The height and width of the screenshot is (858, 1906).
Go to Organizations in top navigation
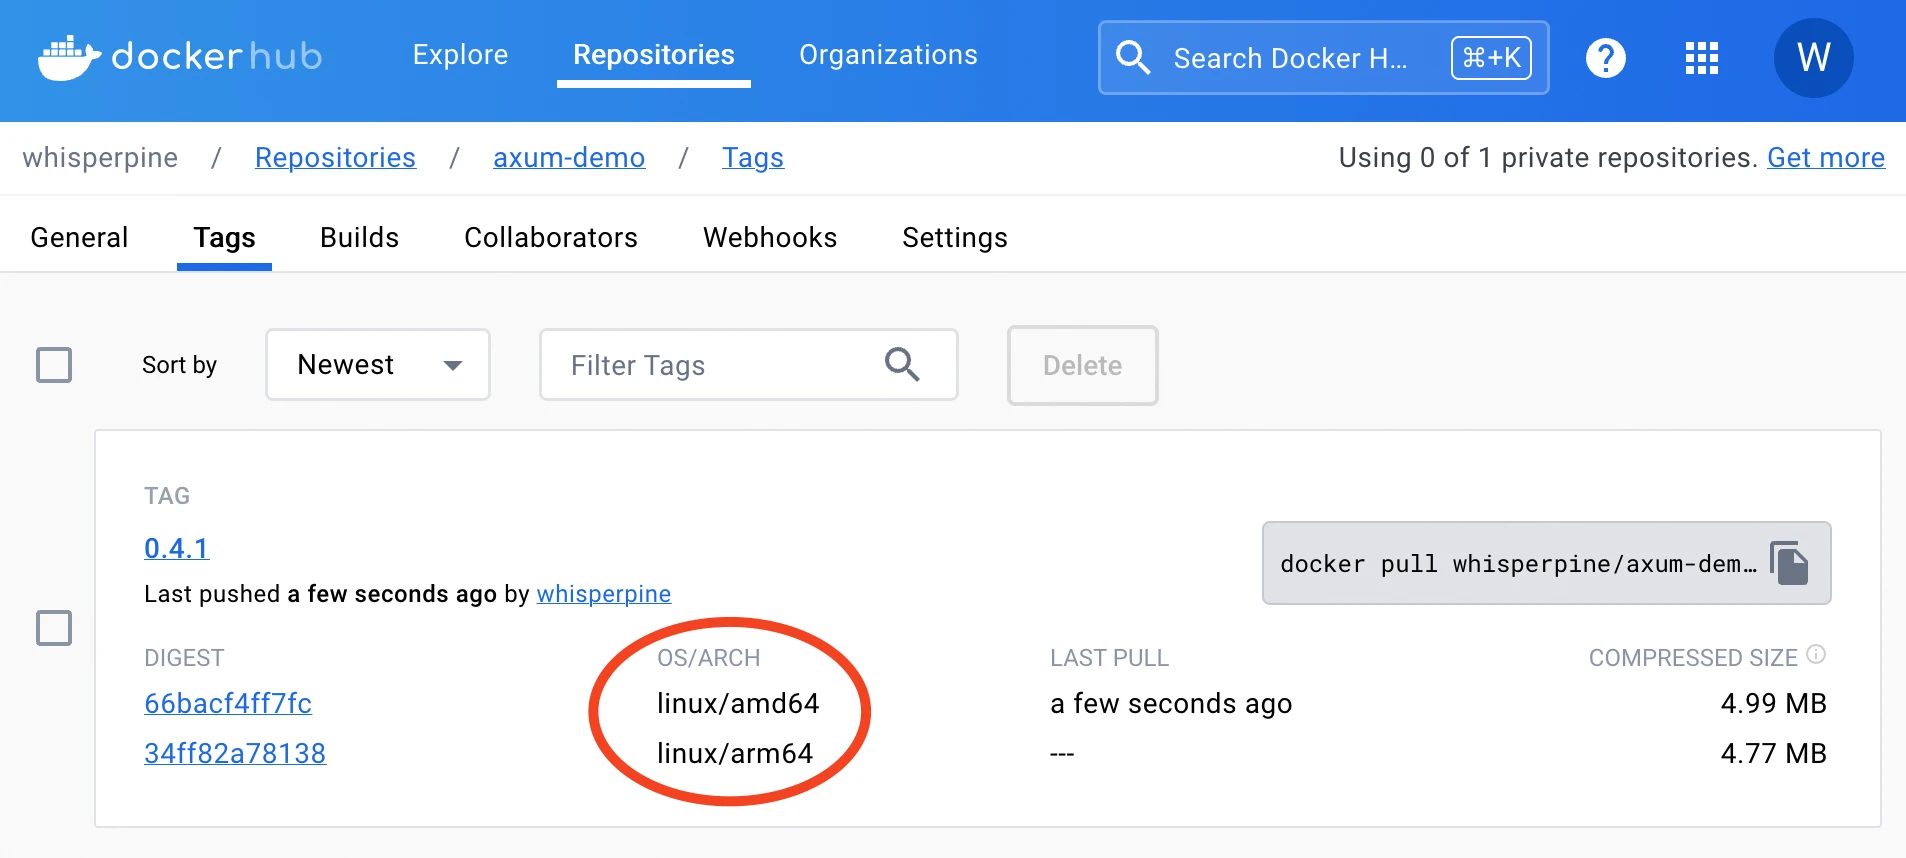pos(888,55)
